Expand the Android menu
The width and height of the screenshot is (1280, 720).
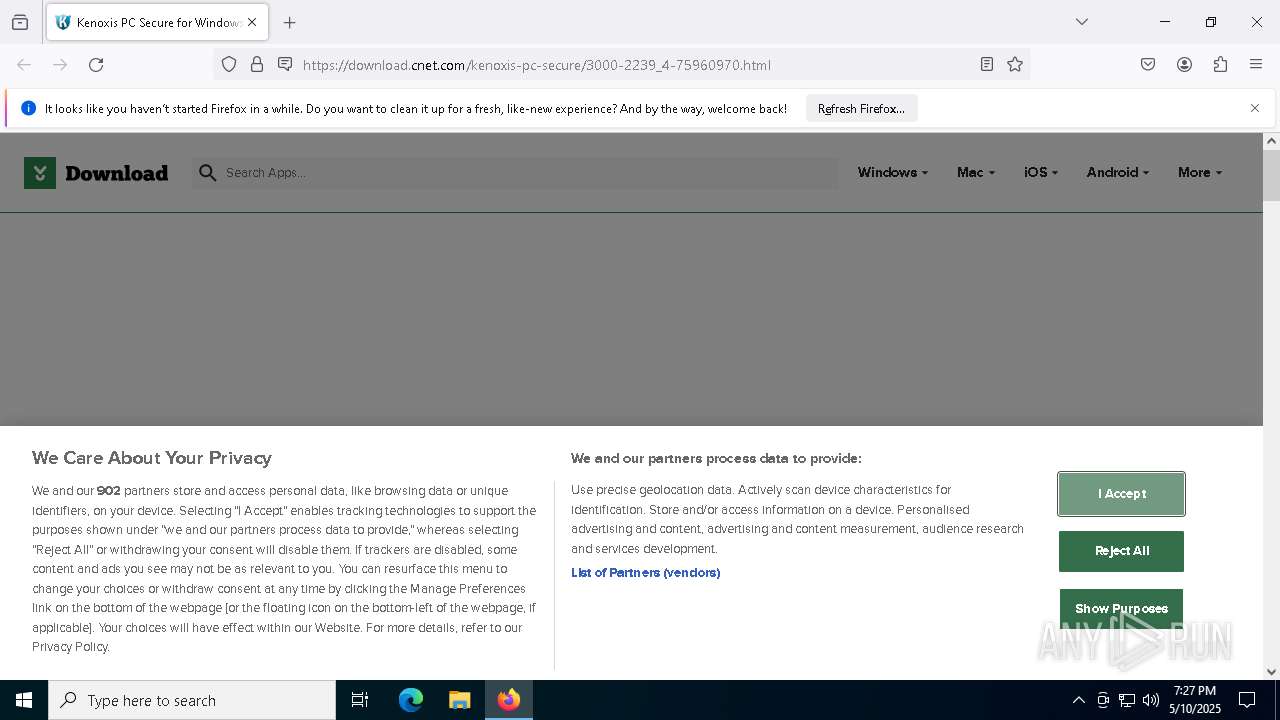click(x=1118, y=172)
